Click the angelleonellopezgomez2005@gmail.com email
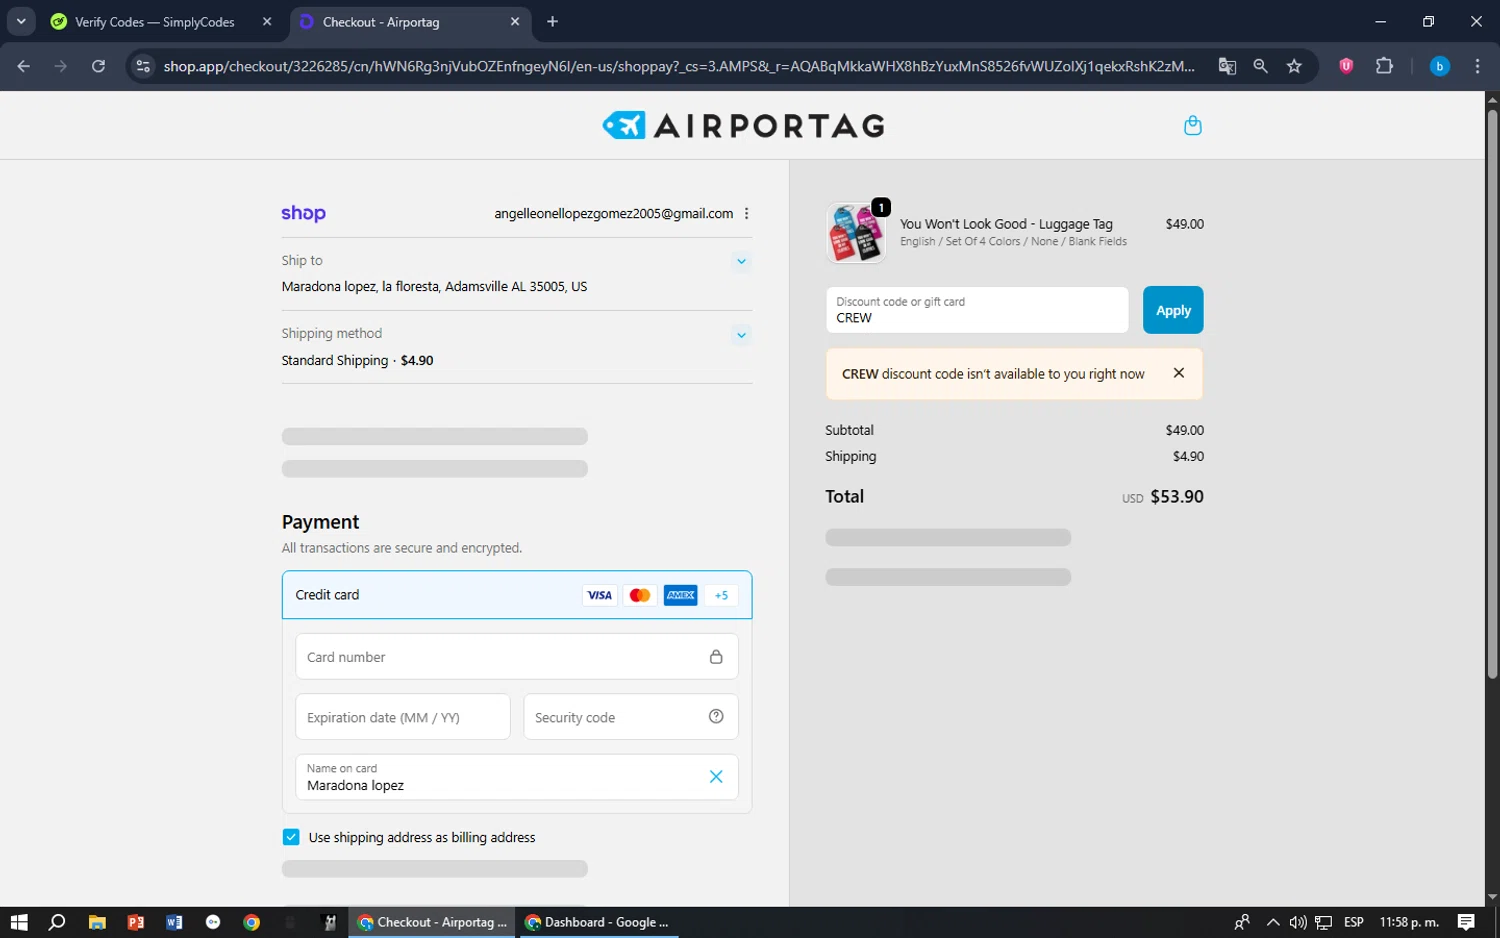 (x=613, y=213)
